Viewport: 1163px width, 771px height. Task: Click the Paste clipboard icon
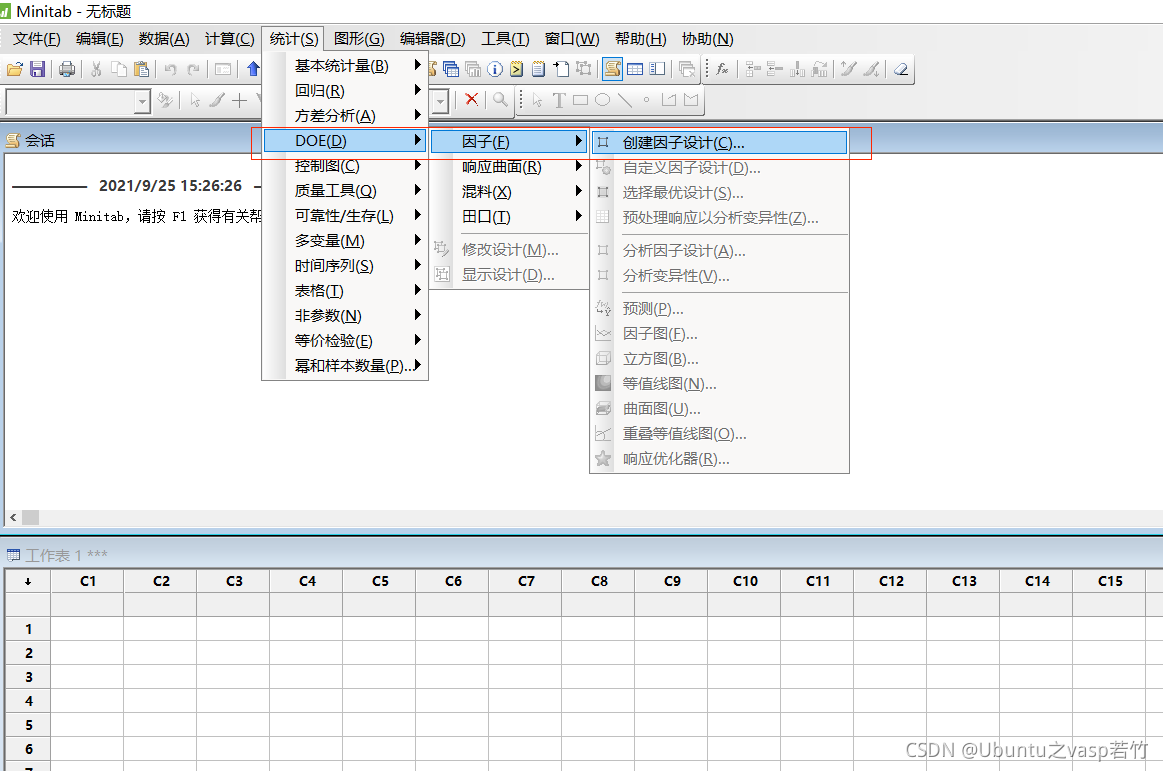(142, 69)
